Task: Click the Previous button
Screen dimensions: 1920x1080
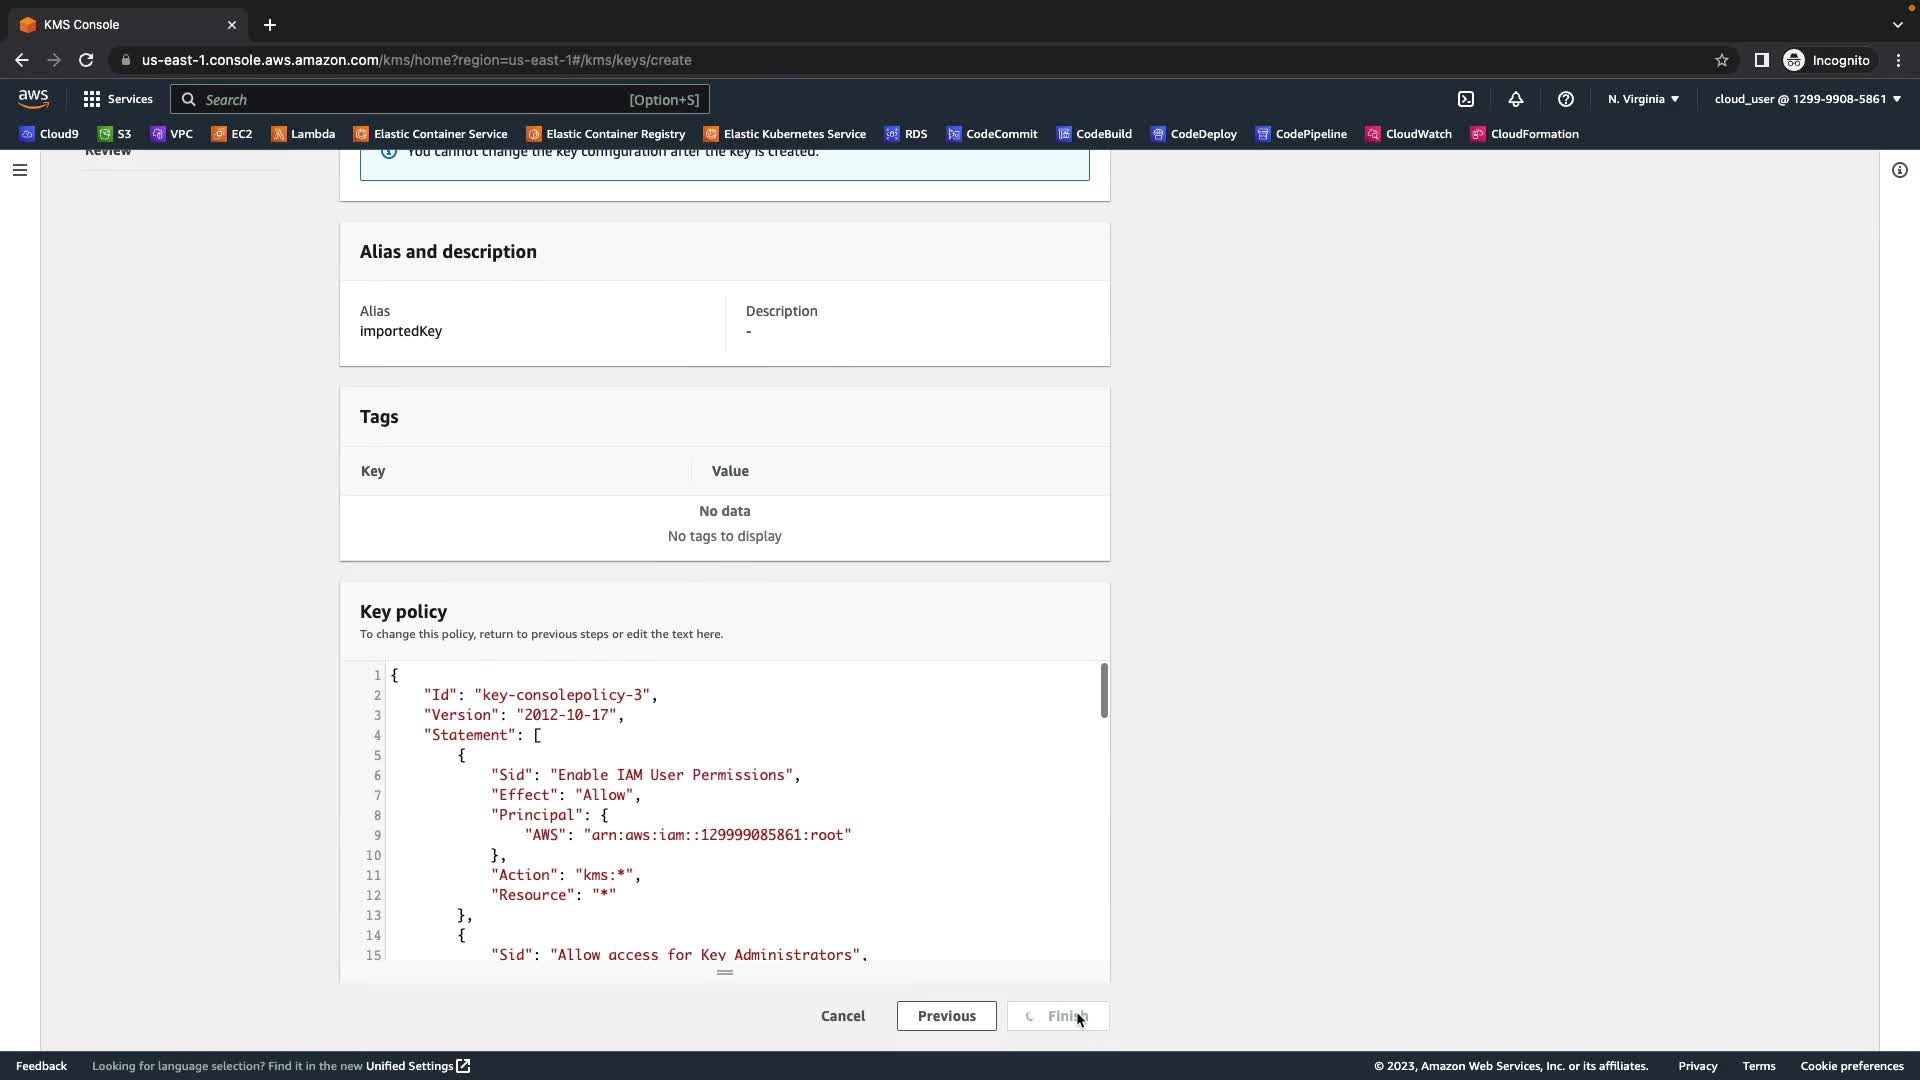Action: click(946, 1016)
